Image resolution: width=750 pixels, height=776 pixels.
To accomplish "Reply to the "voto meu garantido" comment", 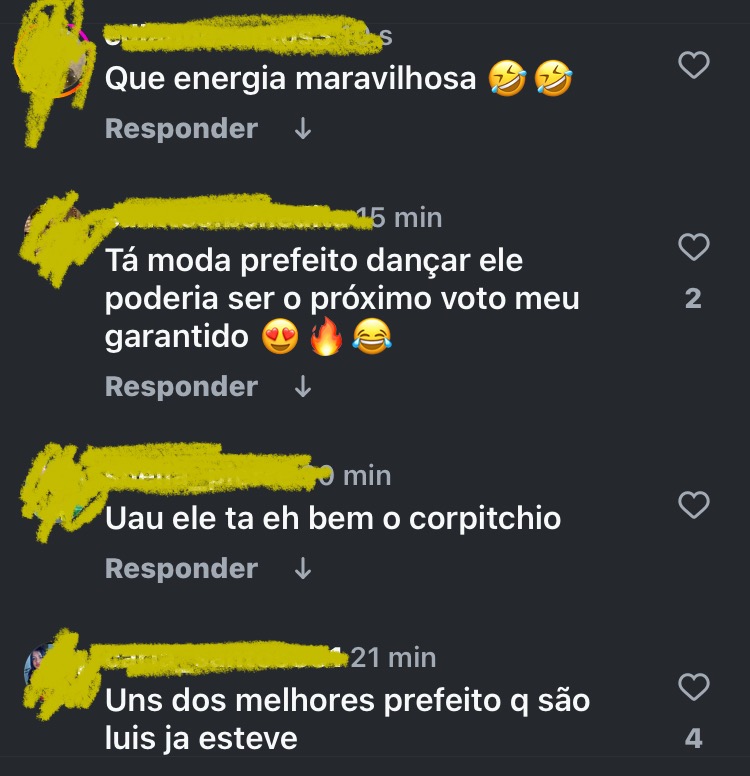I will tap(181, 387).
